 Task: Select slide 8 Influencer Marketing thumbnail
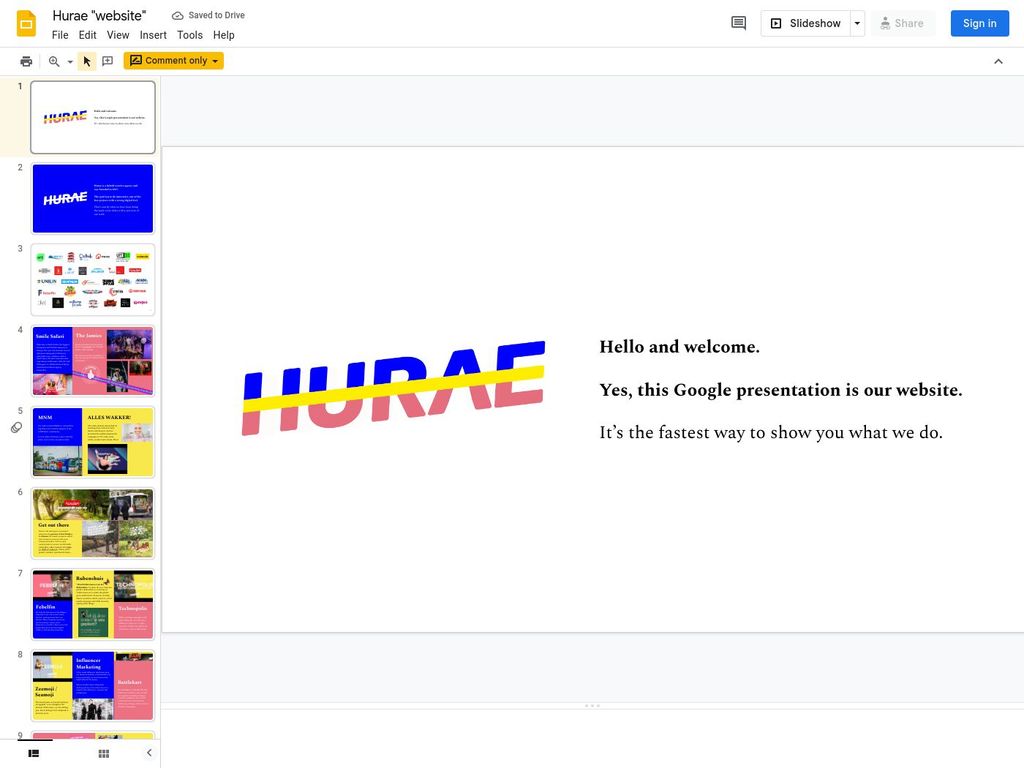(x=93, y=686)
